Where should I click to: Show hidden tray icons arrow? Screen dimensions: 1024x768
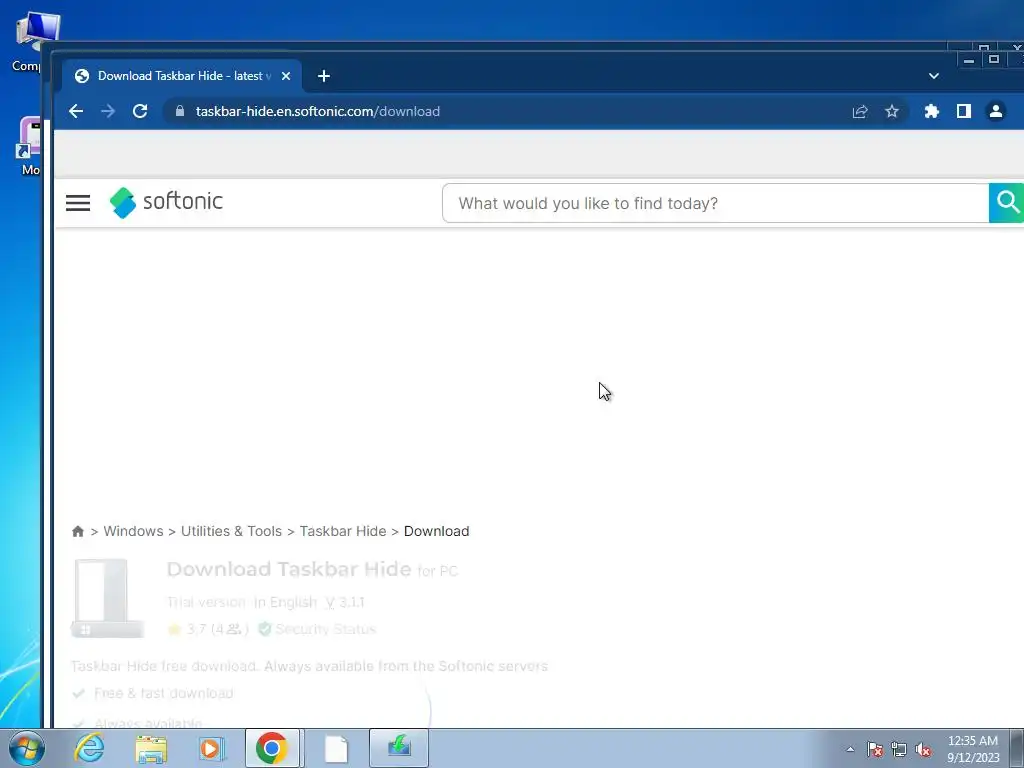coord(850,749)
